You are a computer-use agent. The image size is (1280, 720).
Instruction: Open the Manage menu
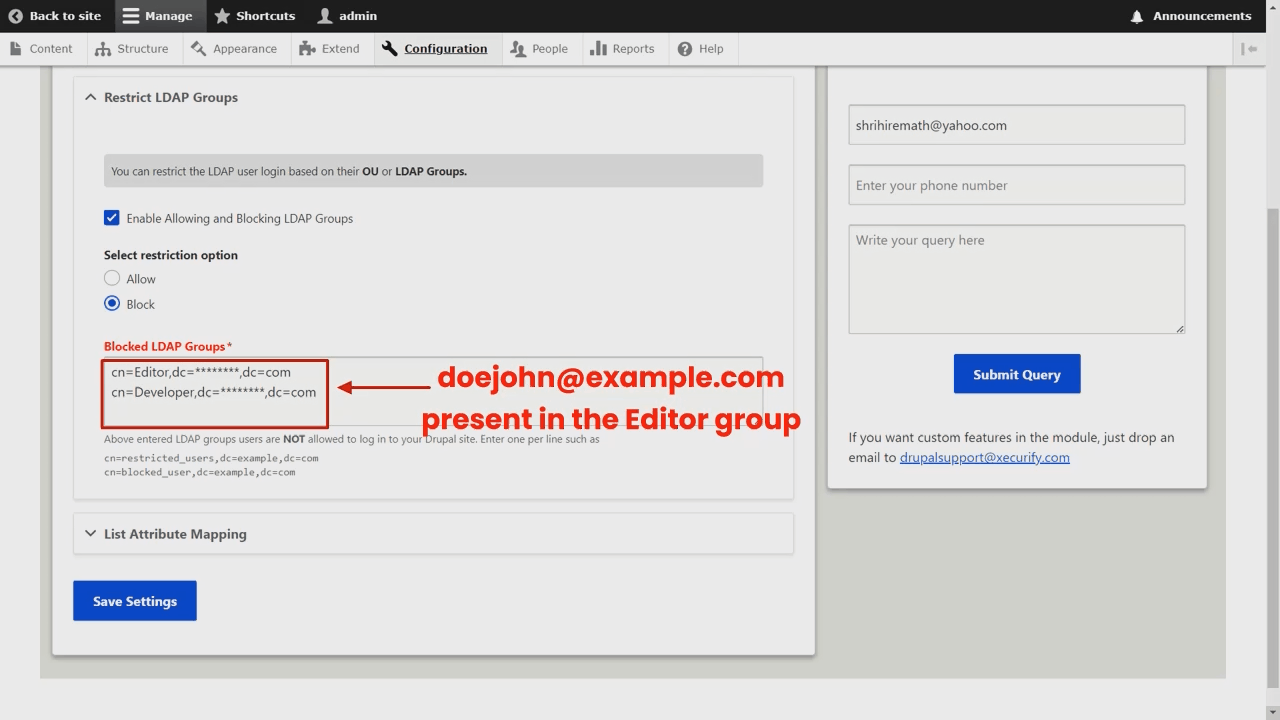coord(131,16)
